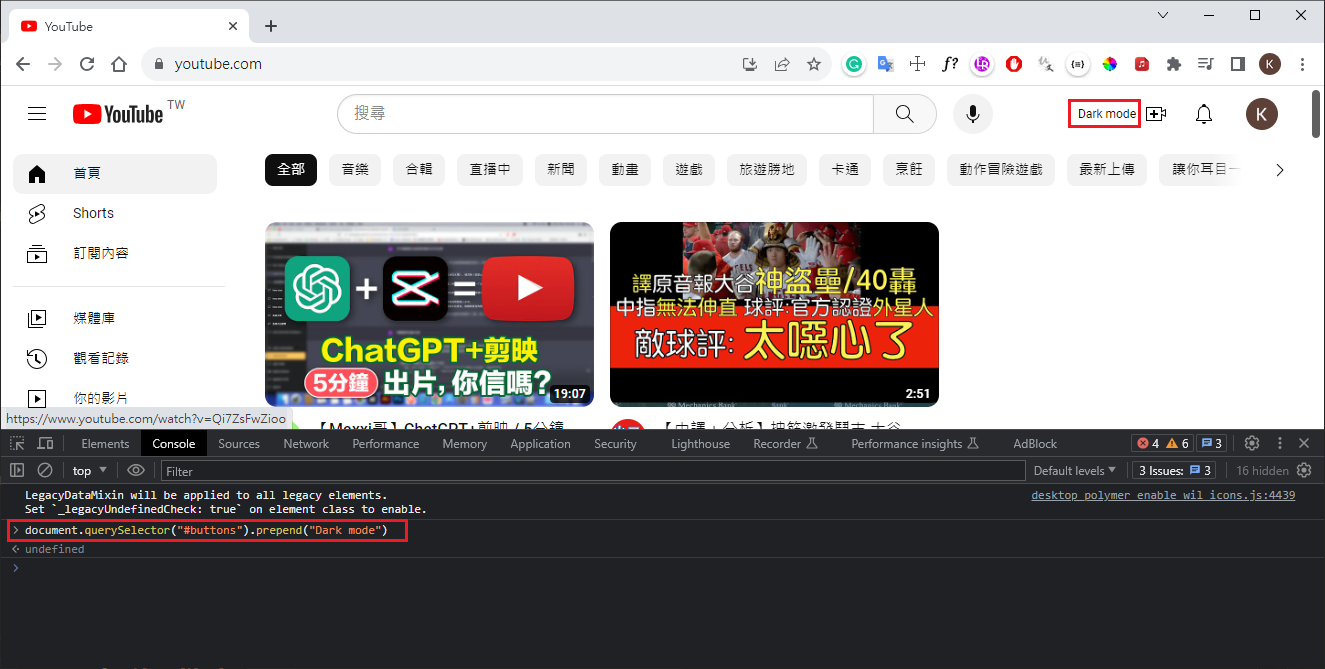Open the hamburger guide menu
The width and height of the screenshot is (1325, 669).
coord(37,114)
